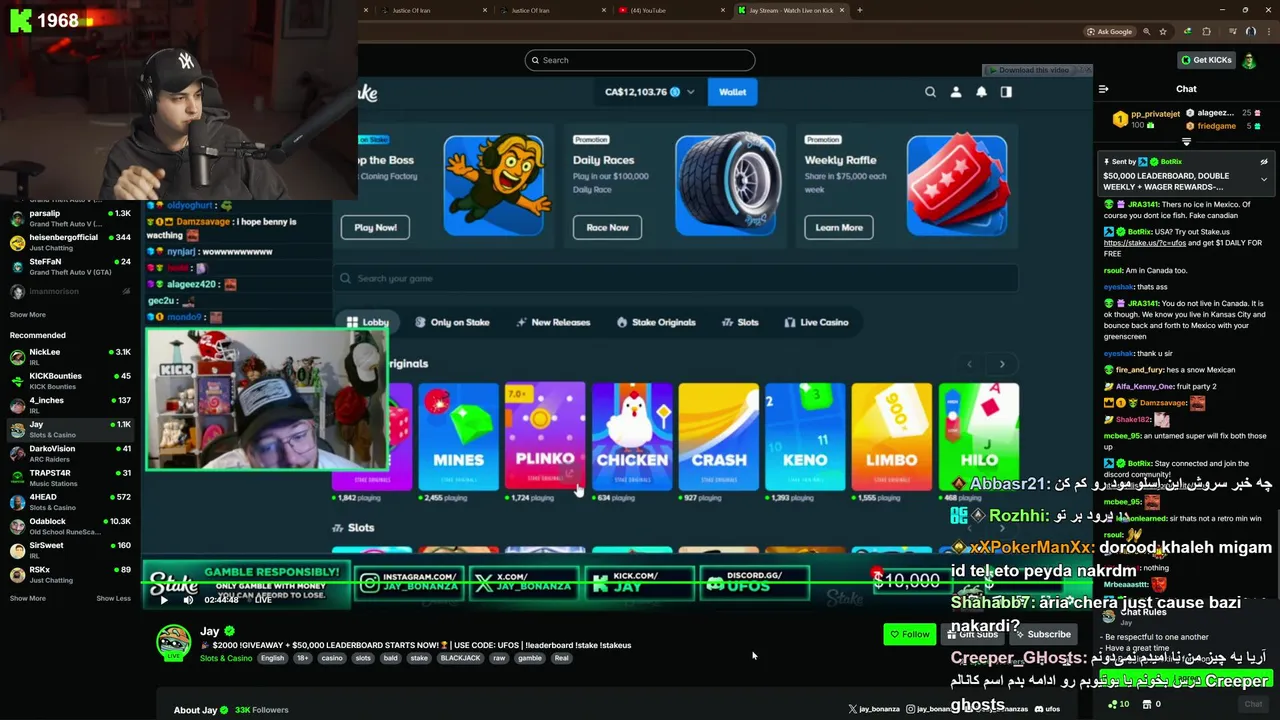Click the Slots & Casino category link
The height and width of the screenshot is (720, 1280).
click(225, 658)
